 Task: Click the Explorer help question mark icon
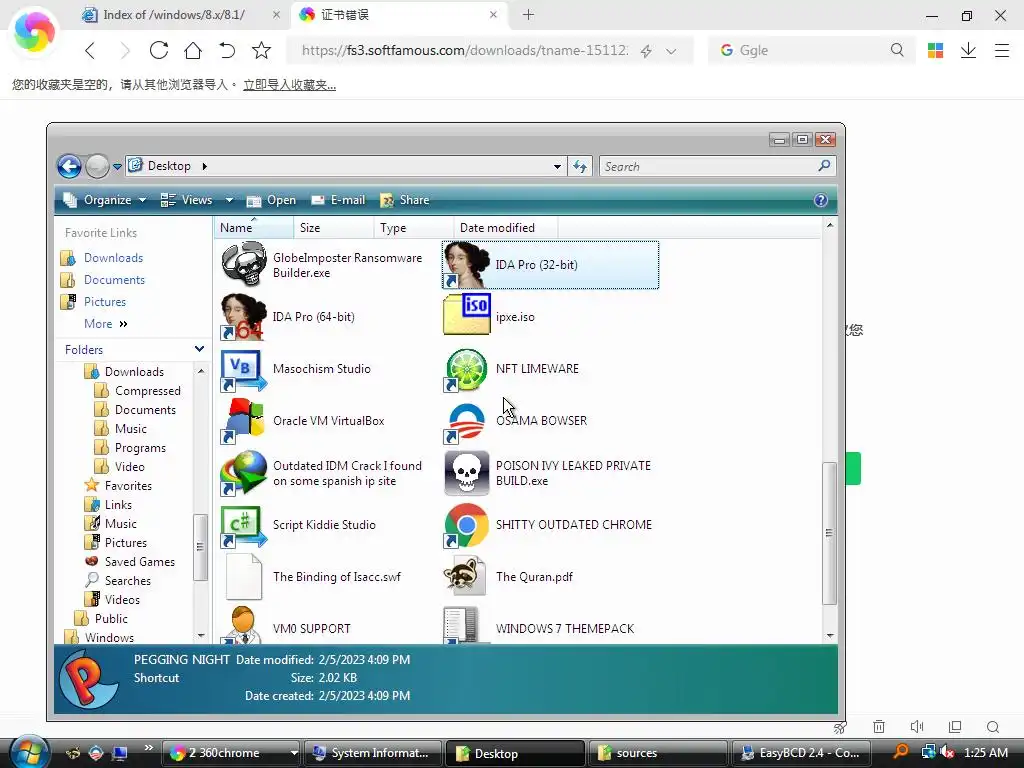tap(821, 200)
